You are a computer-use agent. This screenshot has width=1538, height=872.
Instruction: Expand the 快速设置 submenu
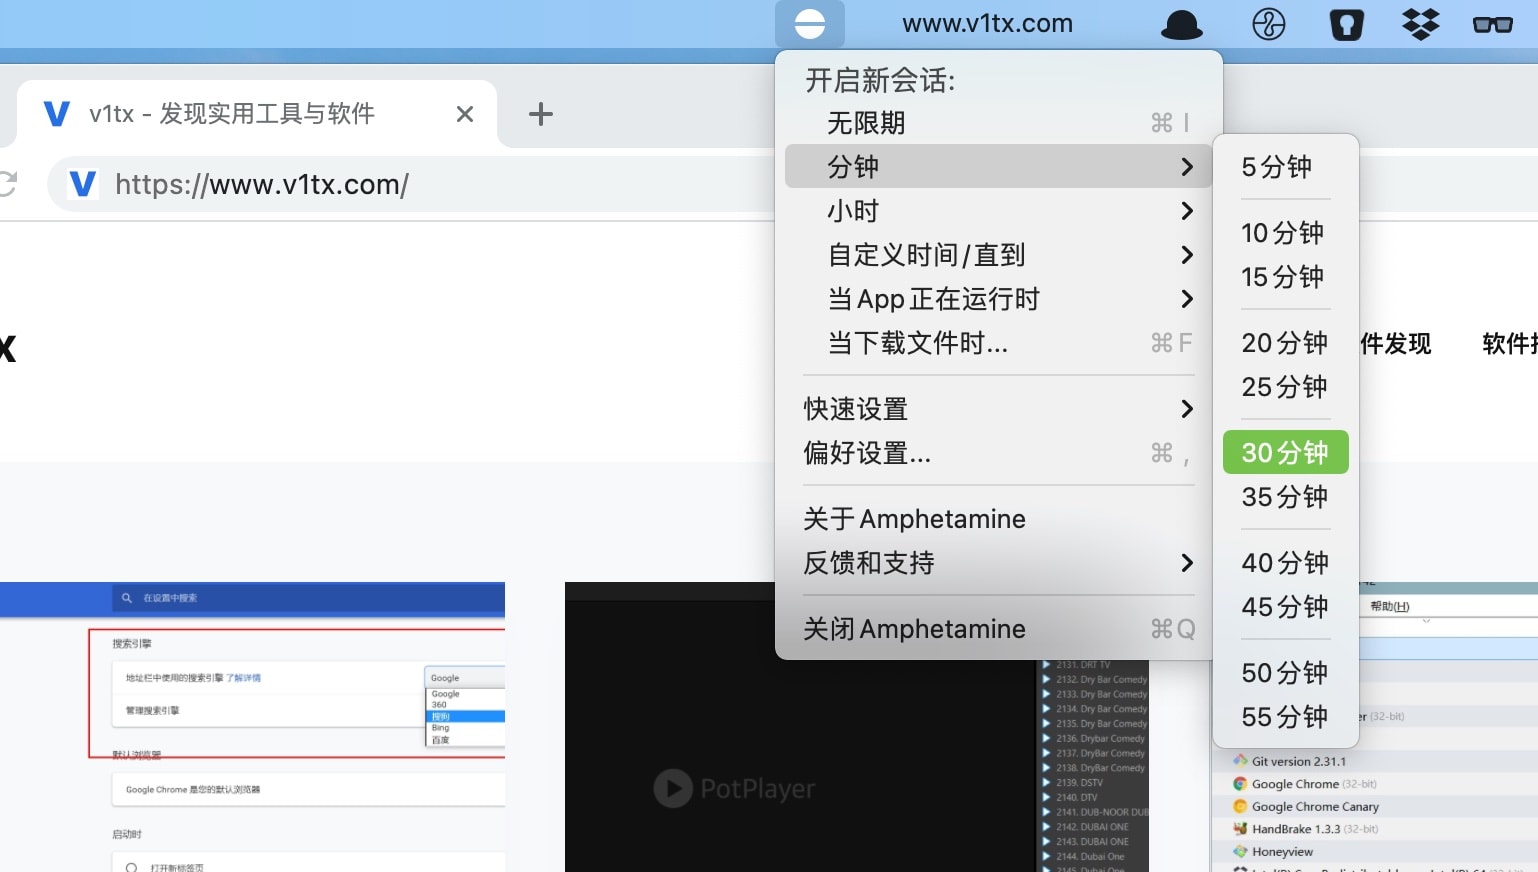[999, 409]
